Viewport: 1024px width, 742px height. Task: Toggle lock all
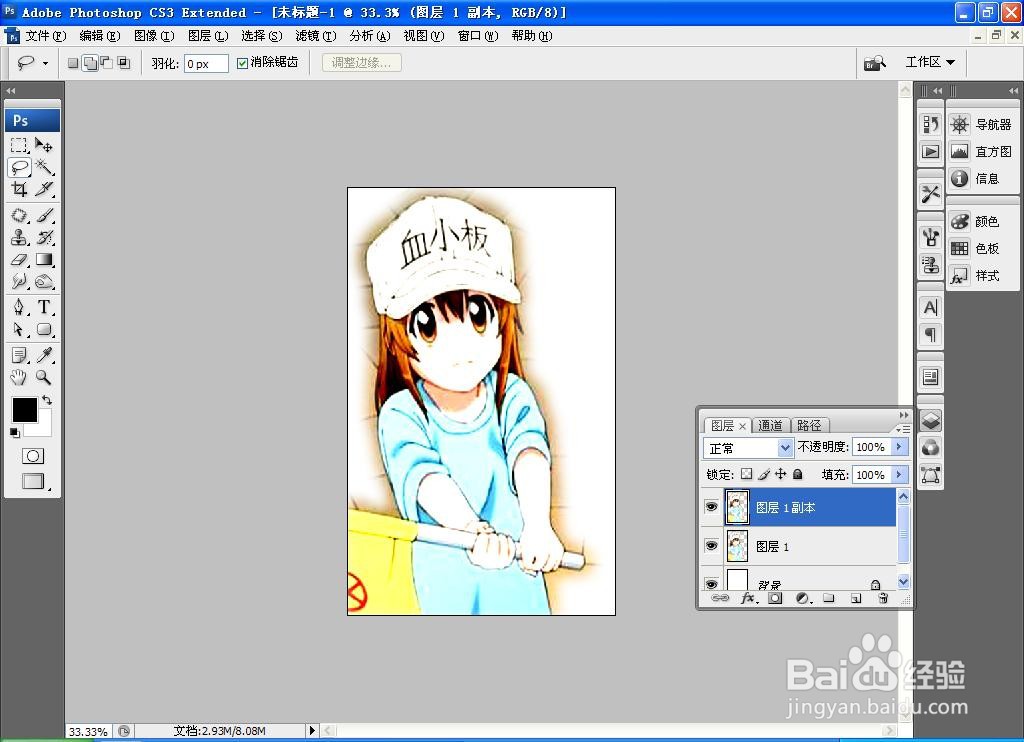(797, 474)
